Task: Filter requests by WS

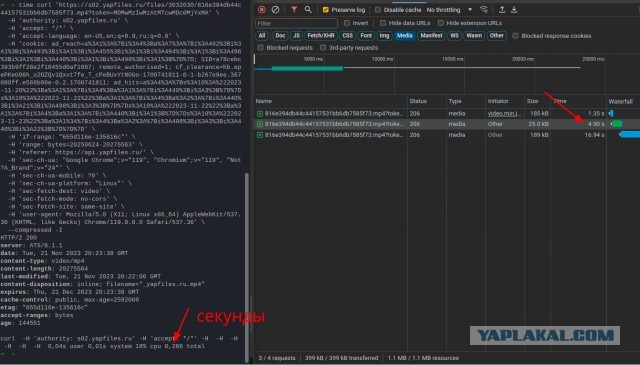Action: (454, 36)
